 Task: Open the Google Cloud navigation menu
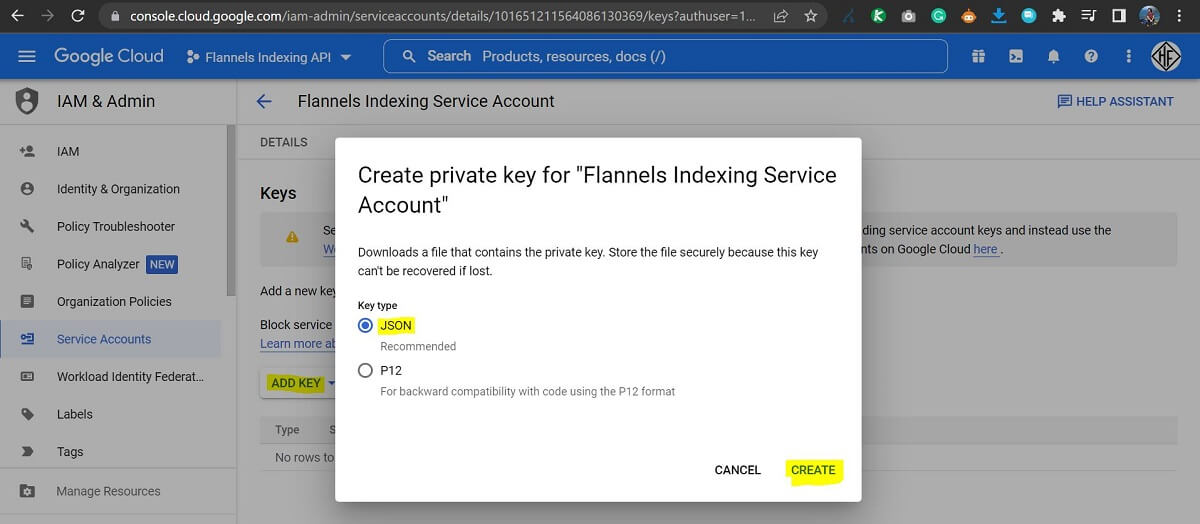[27, 57]
